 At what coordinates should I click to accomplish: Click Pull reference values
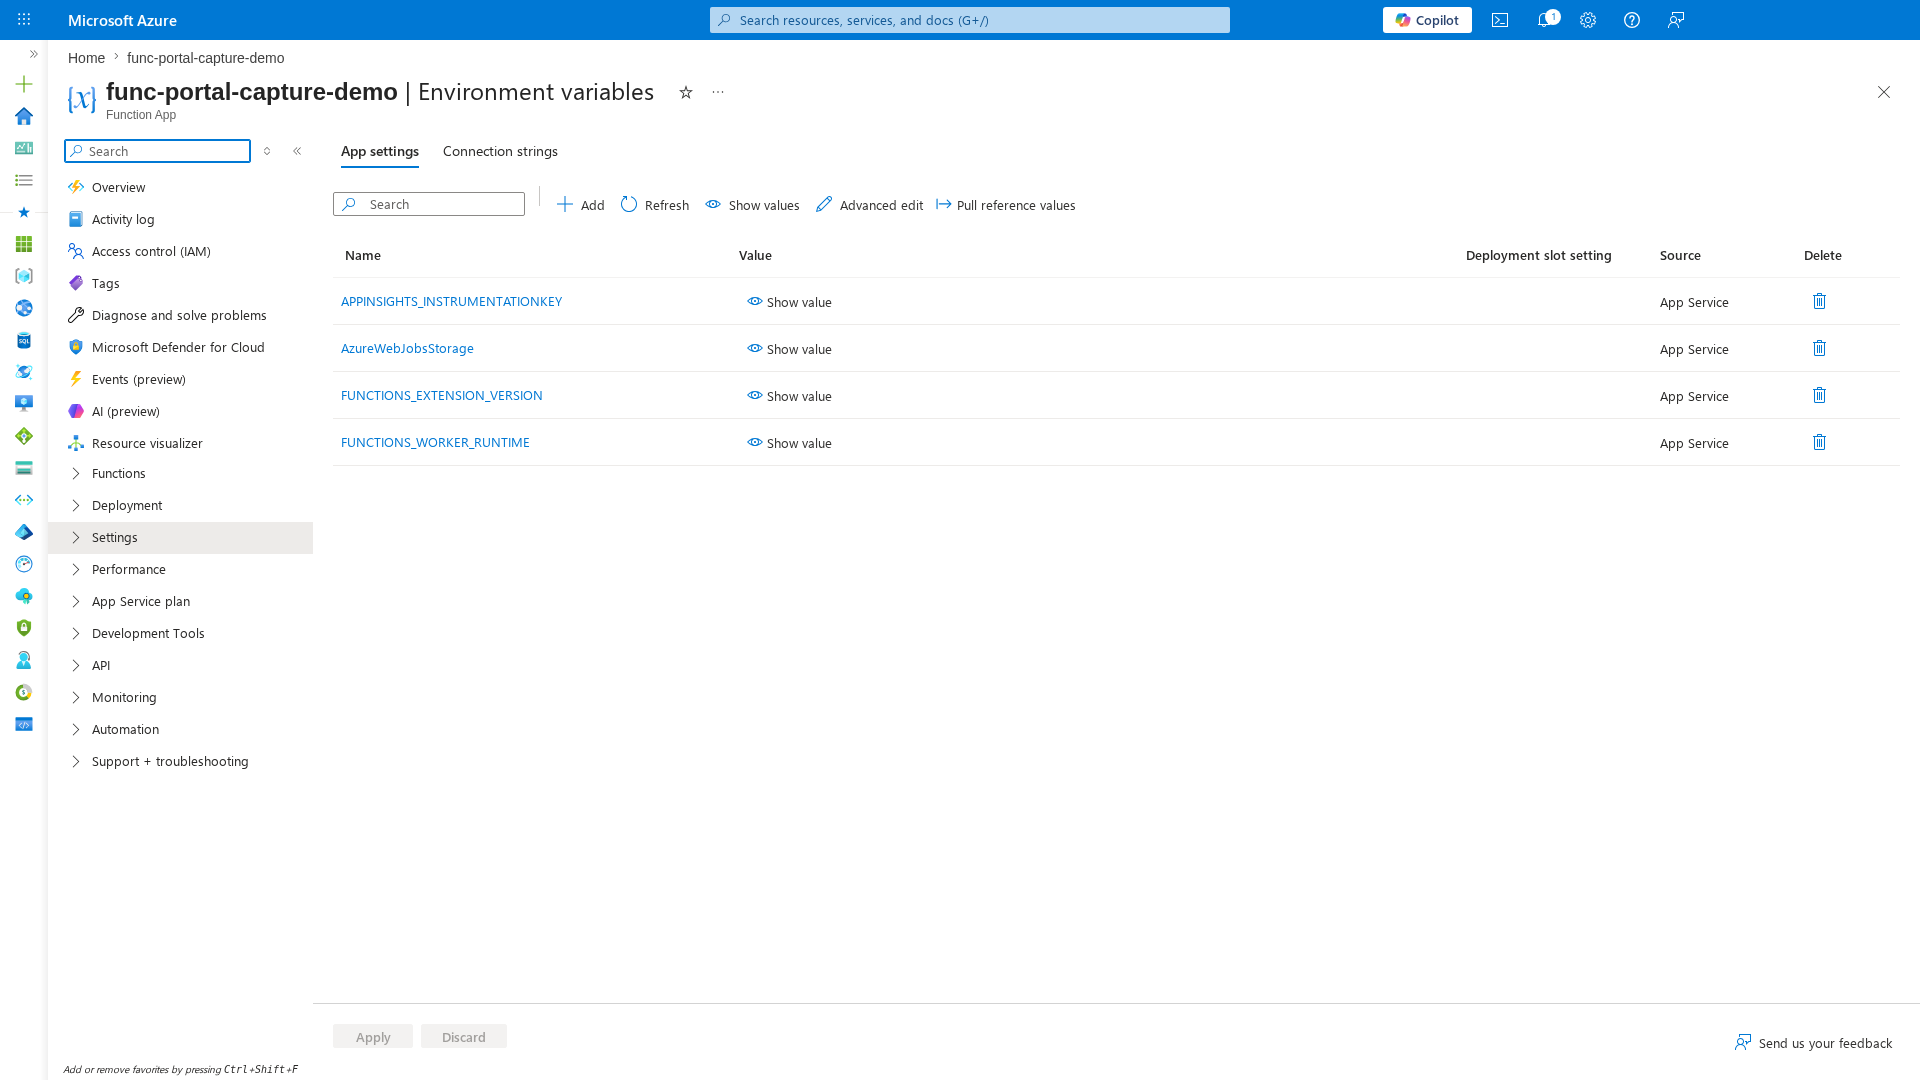(x=1006, y=205)
